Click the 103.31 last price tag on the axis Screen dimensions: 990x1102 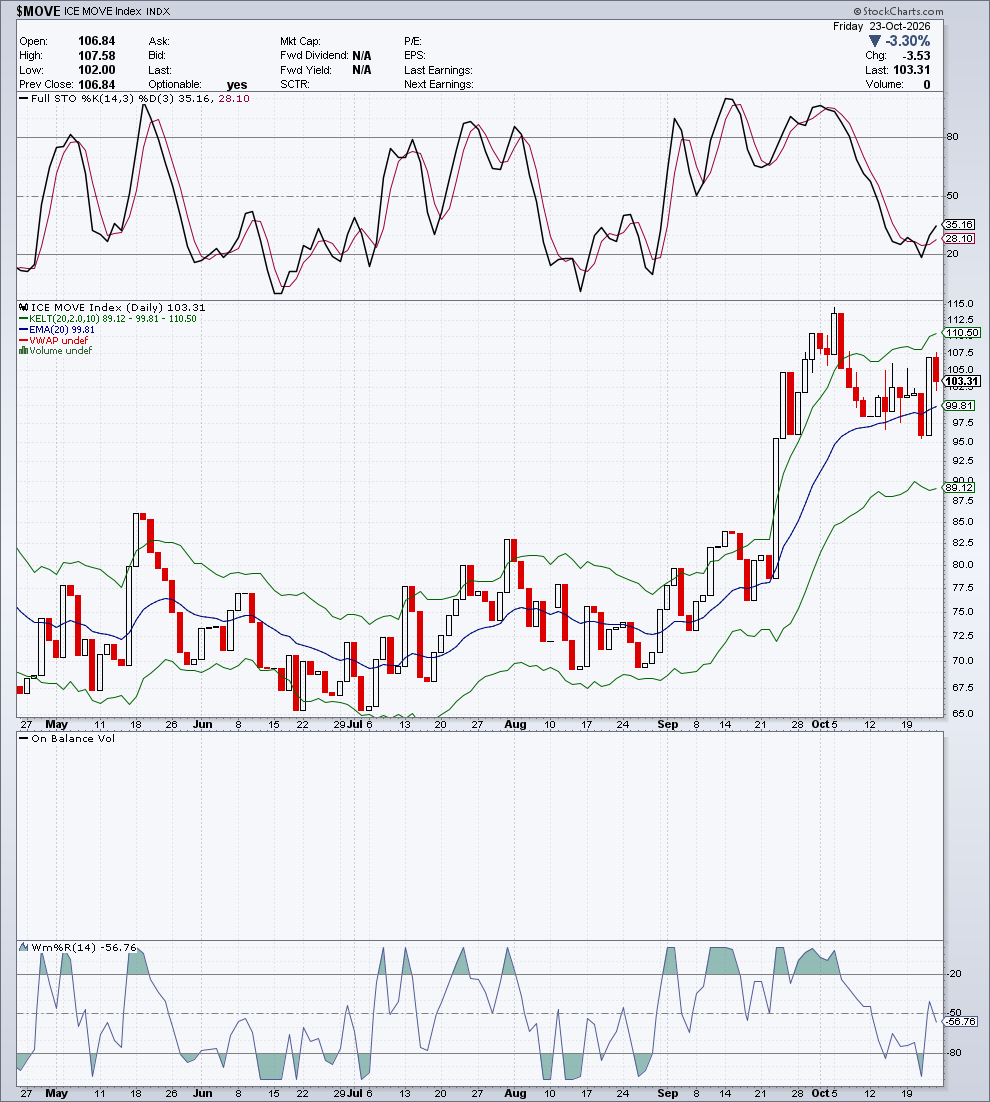[x=962, y=381]
